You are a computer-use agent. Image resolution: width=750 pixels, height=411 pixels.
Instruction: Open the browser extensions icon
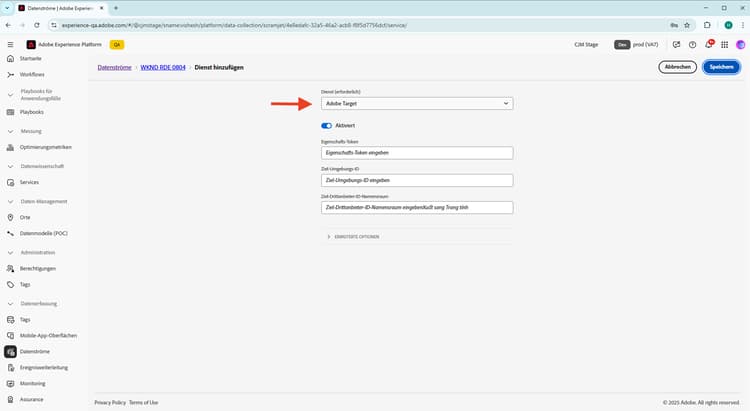pyautogui.click(x=707, y=25)
